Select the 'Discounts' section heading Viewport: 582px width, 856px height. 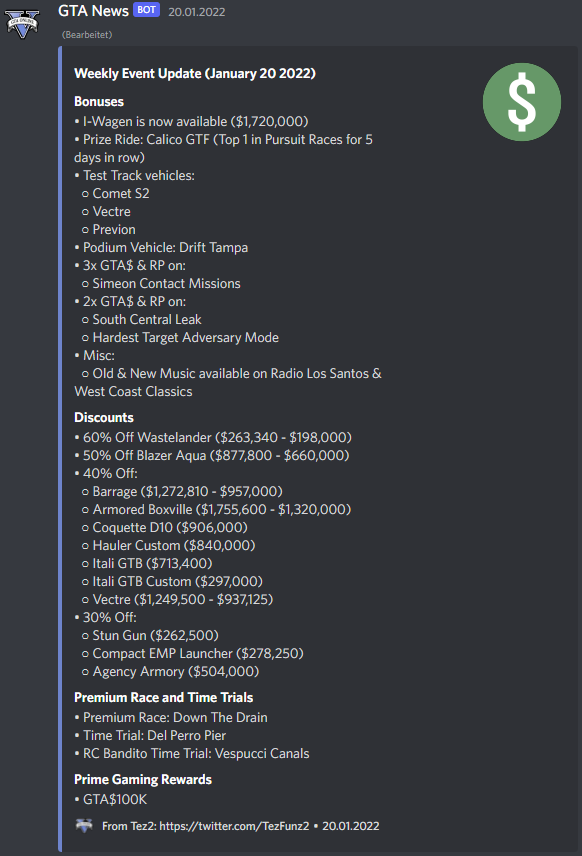pos(103,417)
